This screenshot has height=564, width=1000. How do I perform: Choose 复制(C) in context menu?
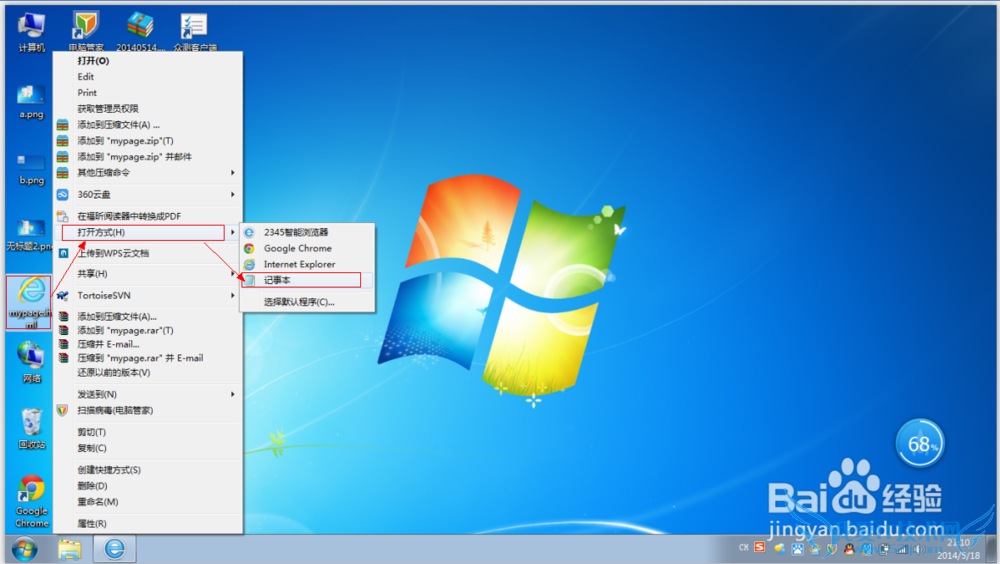pos(148,448)
